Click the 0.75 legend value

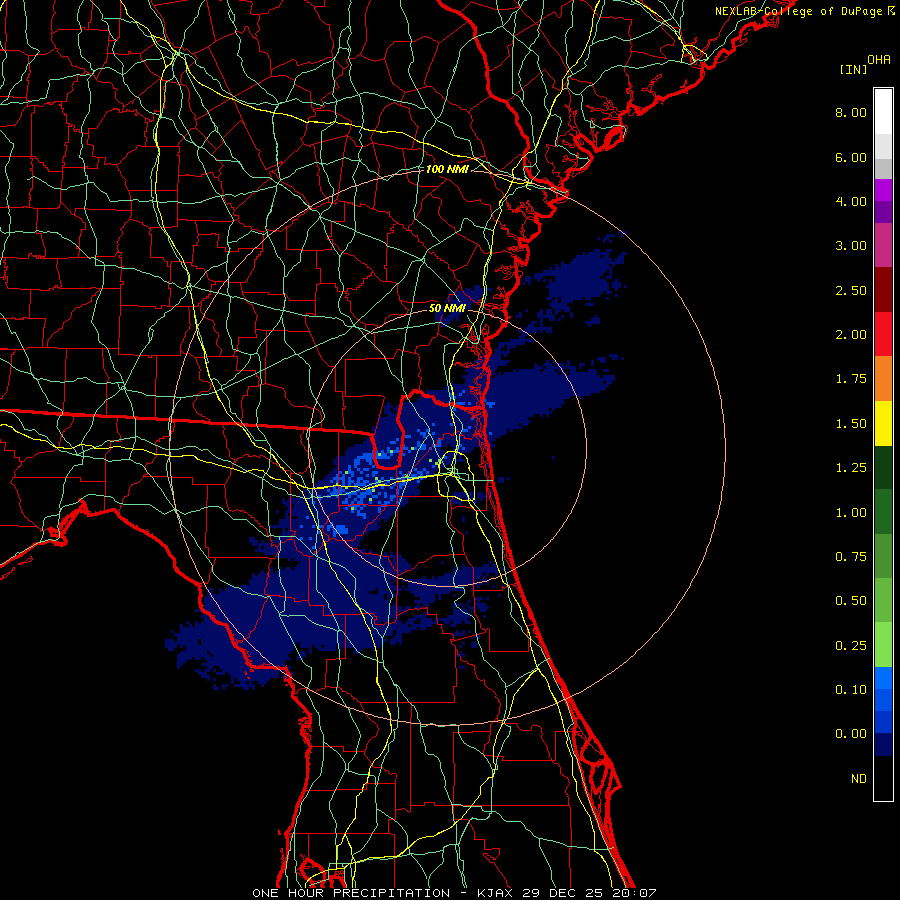point(851,557)
